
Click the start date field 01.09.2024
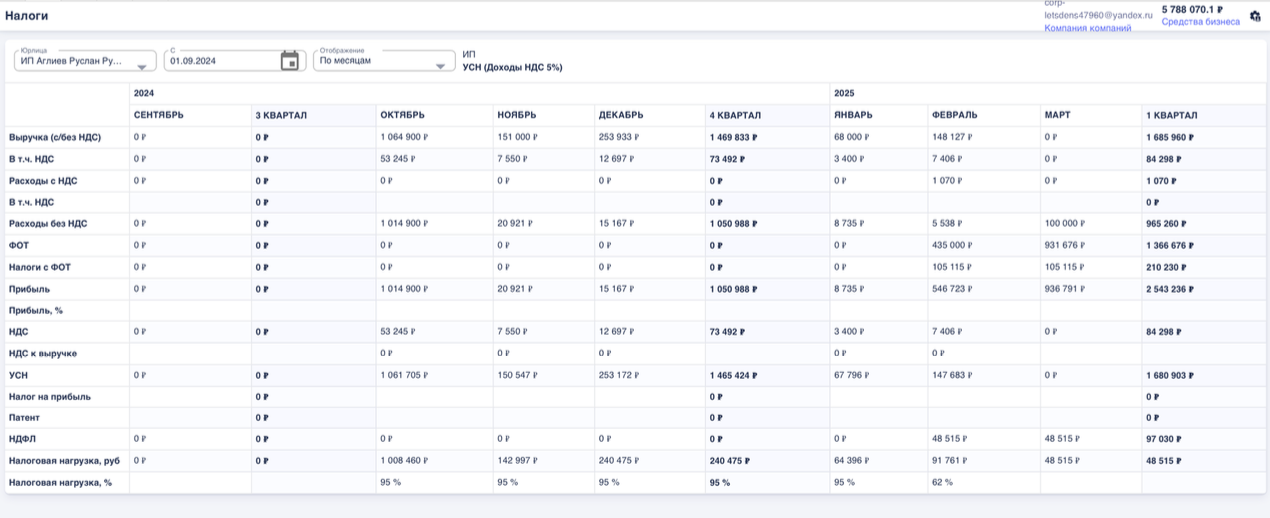(220, 61)
